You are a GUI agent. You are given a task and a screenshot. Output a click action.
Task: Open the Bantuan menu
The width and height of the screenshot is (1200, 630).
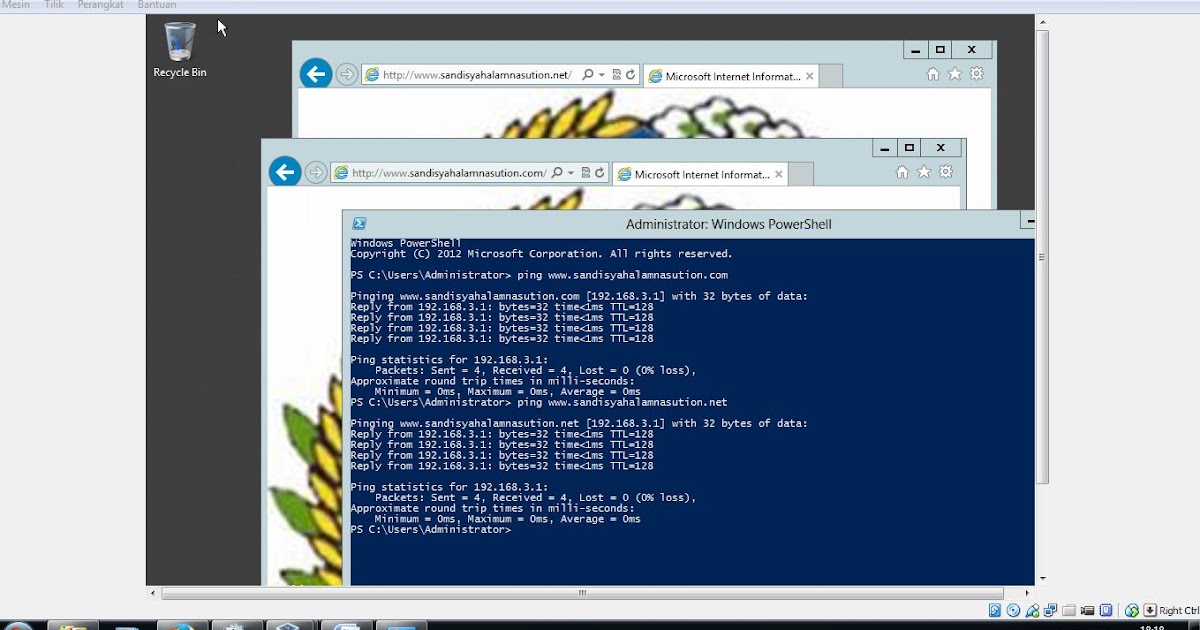(157, 5)
